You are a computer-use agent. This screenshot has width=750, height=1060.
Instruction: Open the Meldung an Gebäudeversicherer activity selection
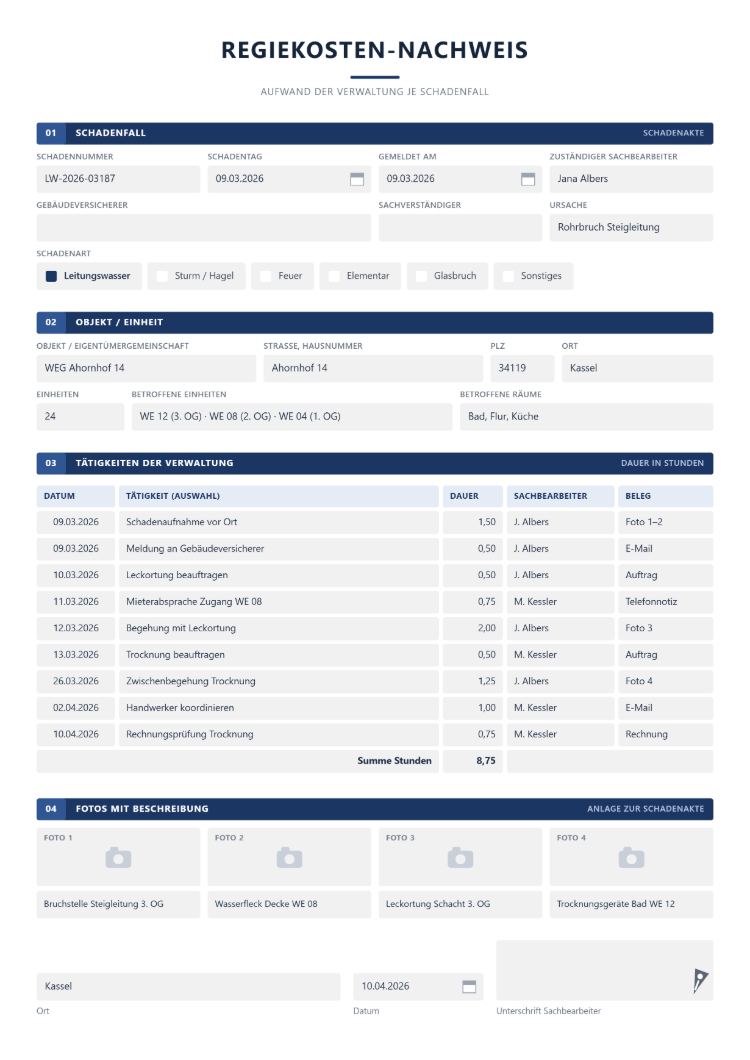[279, 549]
